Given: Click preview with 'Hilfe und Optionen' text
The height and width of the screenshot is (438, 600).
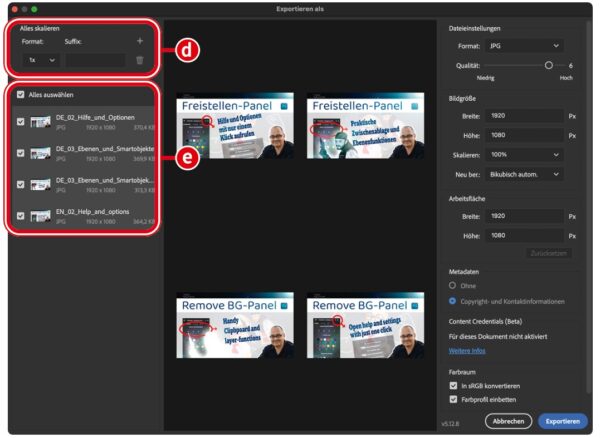Looking at the screenshot, I should click(235, 125).
